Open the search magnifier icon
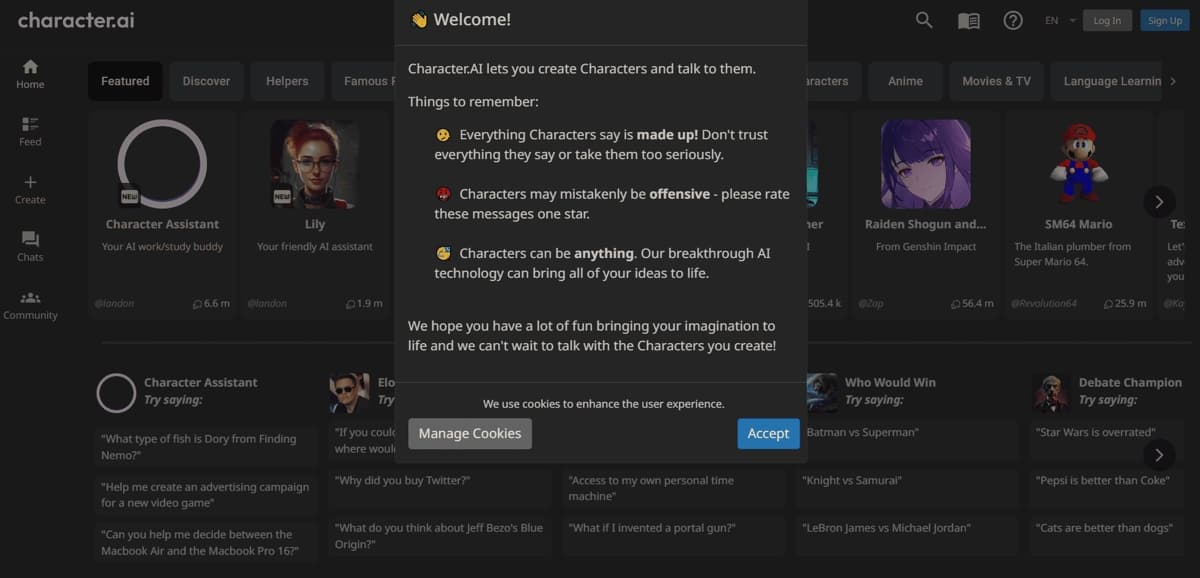Viewport: 1200px width, 578px height. click(x=924, y=20)
